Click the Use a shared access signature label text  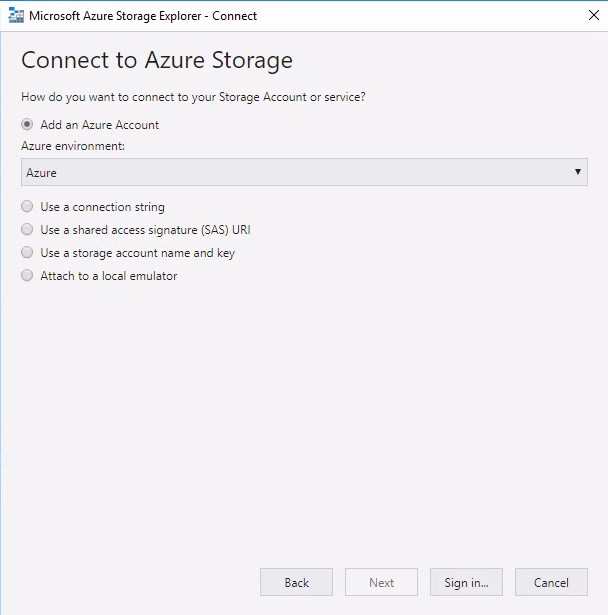146,230
